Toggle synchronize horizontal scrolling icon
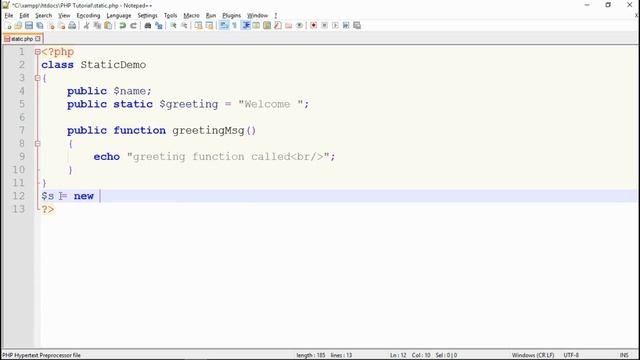Viewport: 640px width, 360px height. click(x=209, y=26)
